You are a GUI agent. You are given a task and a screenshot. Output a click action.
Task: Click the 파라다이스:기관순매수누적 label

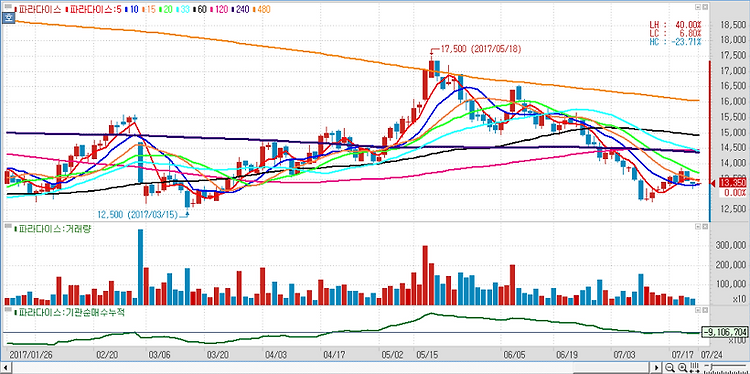(x=70, y=312)
